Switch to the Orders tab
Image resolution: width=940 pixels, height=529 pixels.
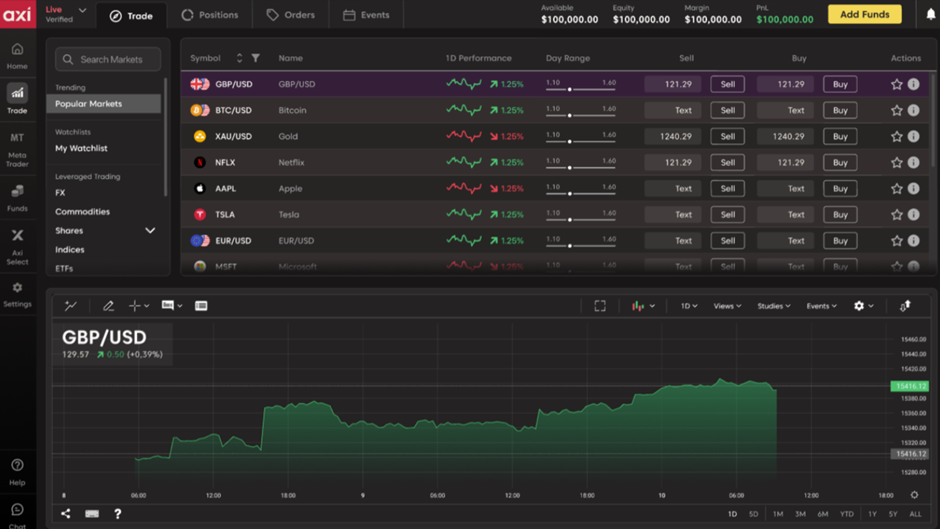pos(290,15)
